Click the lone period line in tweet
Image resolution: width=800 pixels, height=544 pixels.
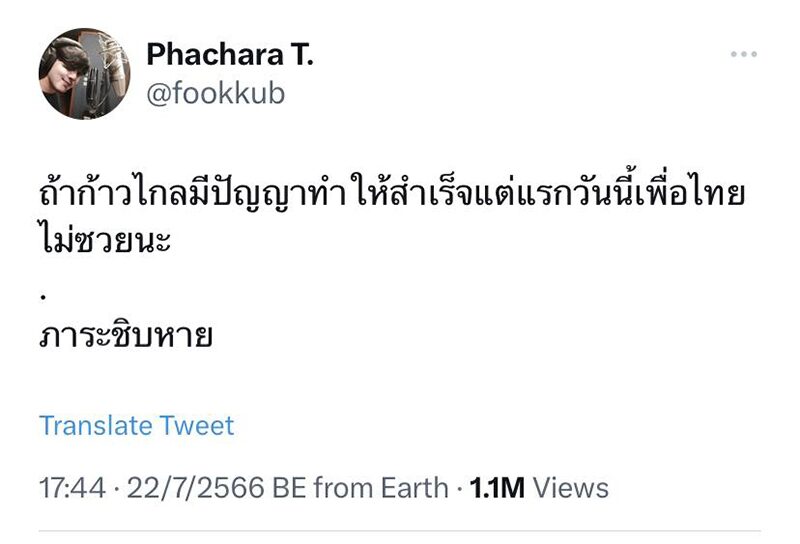[x=43, y=297]
